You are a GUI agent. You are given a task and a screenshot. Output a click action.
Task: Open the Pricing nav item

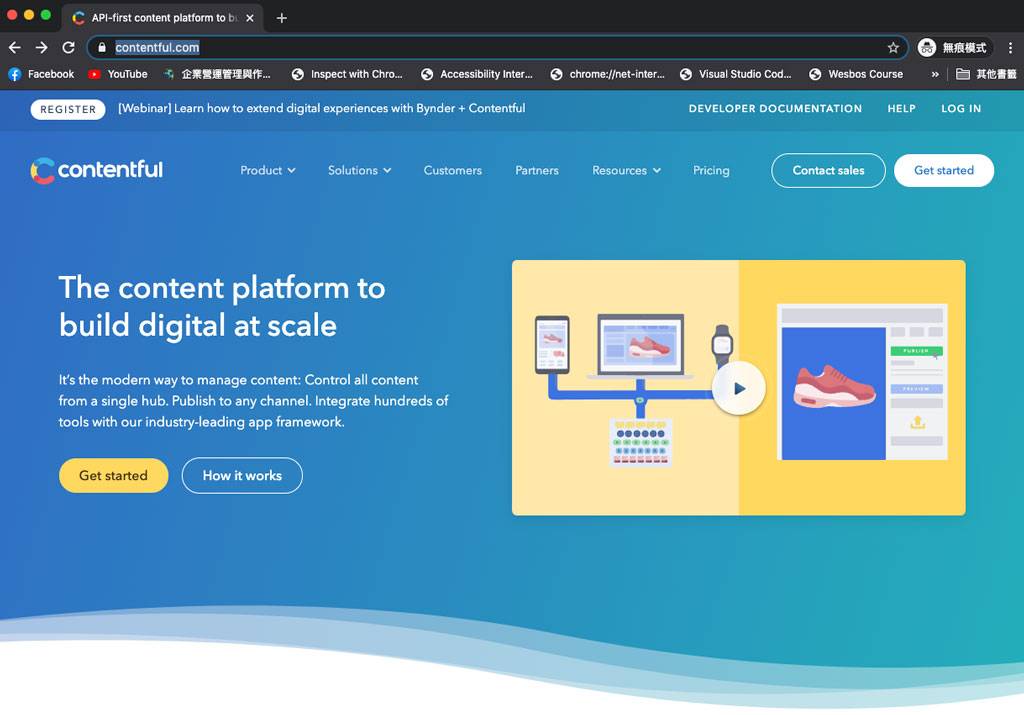click(x=711, y=170)
